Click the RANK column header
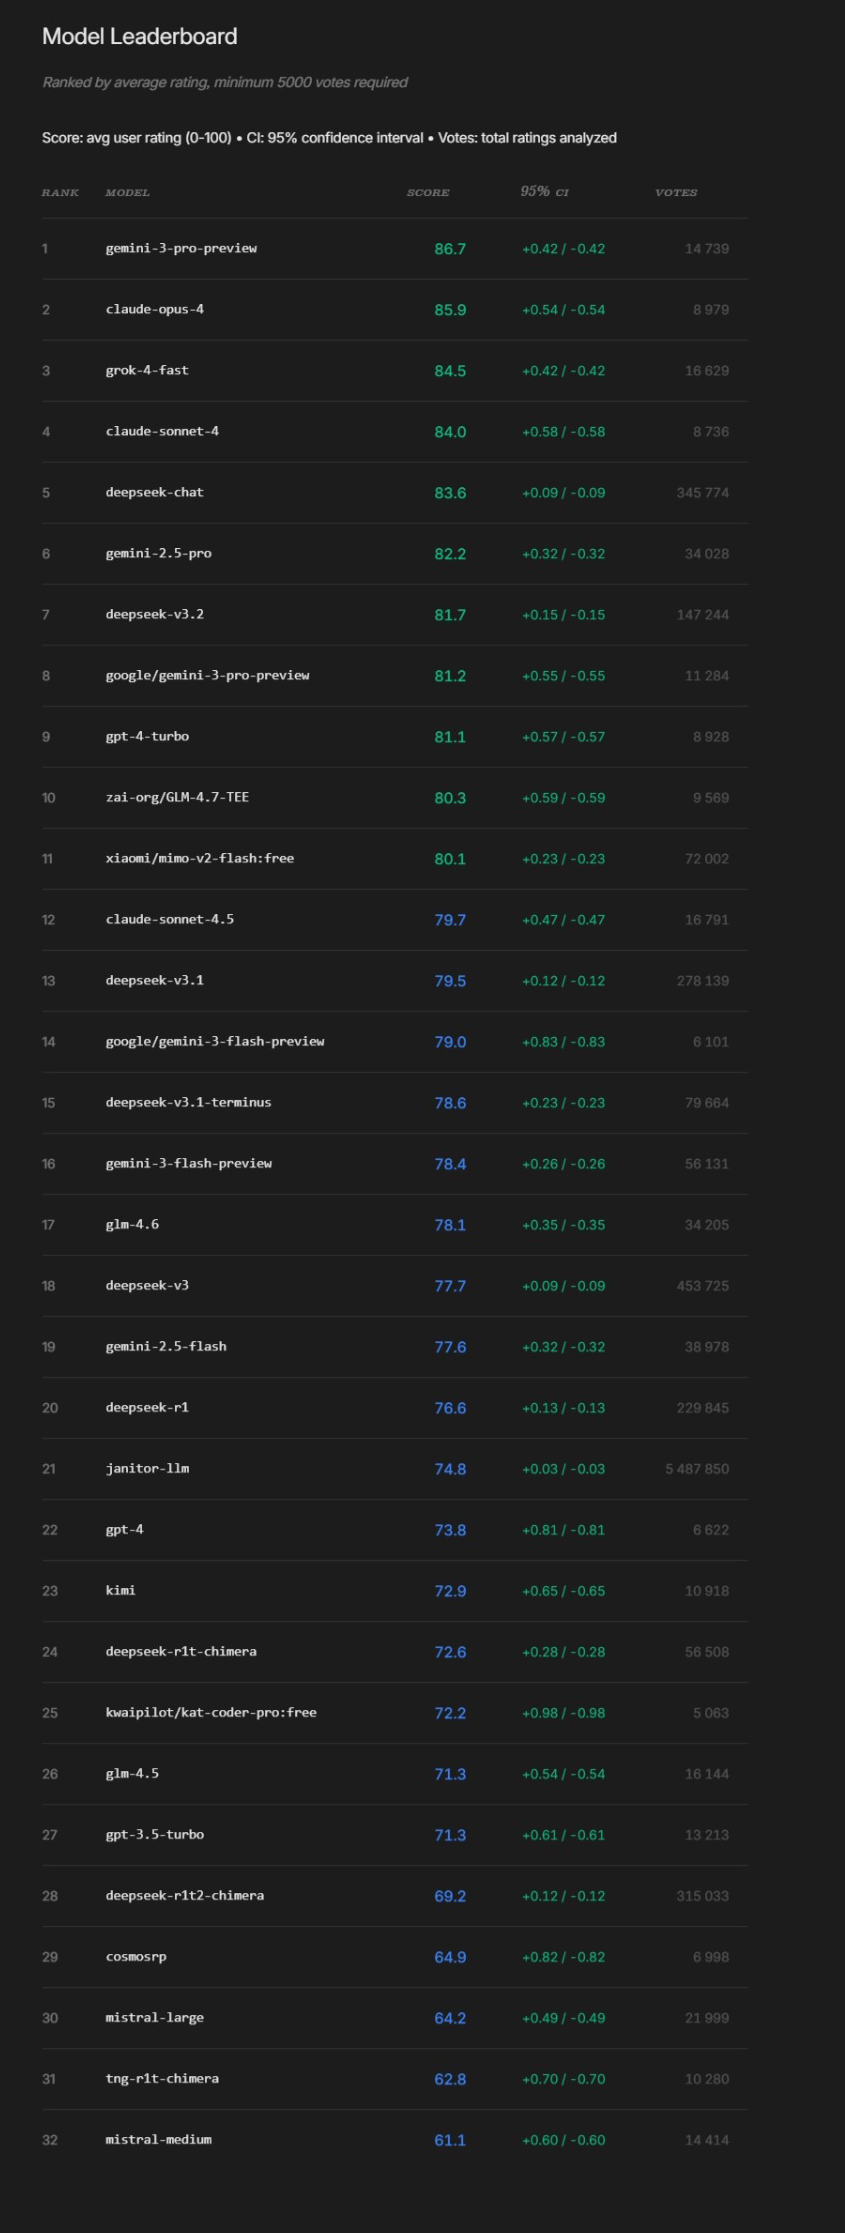845x2233 pixels. pos(60,192)
